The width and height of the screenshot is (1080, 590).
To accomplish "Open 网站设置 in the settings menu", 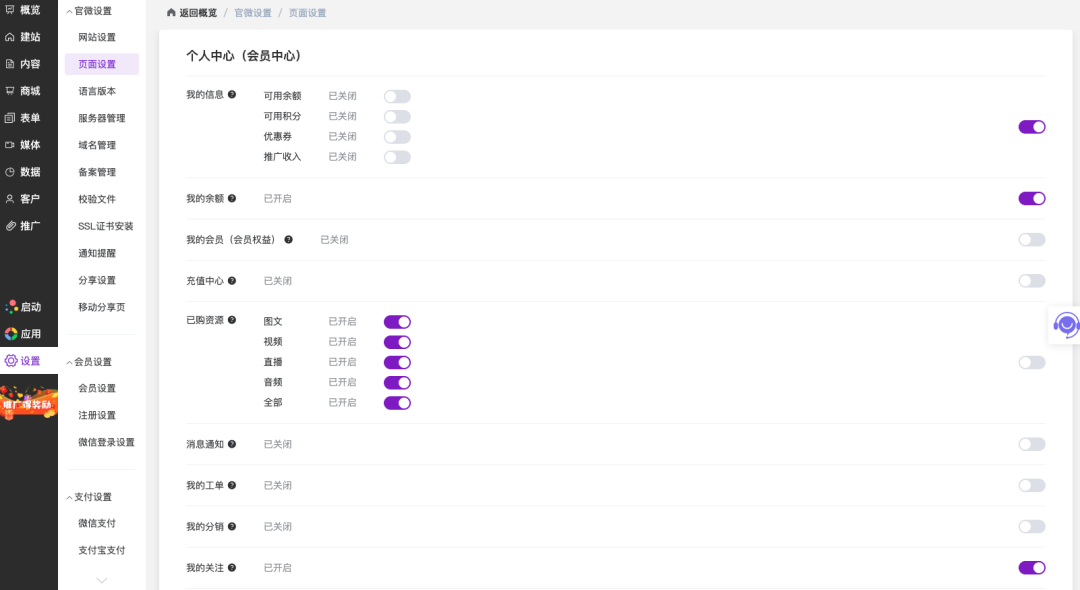I will tap(97, 37).
